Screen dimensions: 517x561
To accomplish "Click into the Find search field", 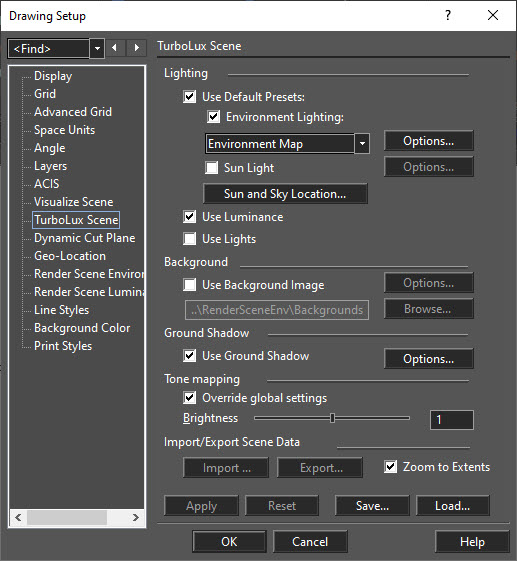I will pyautogui.click(x=48, y=48).
